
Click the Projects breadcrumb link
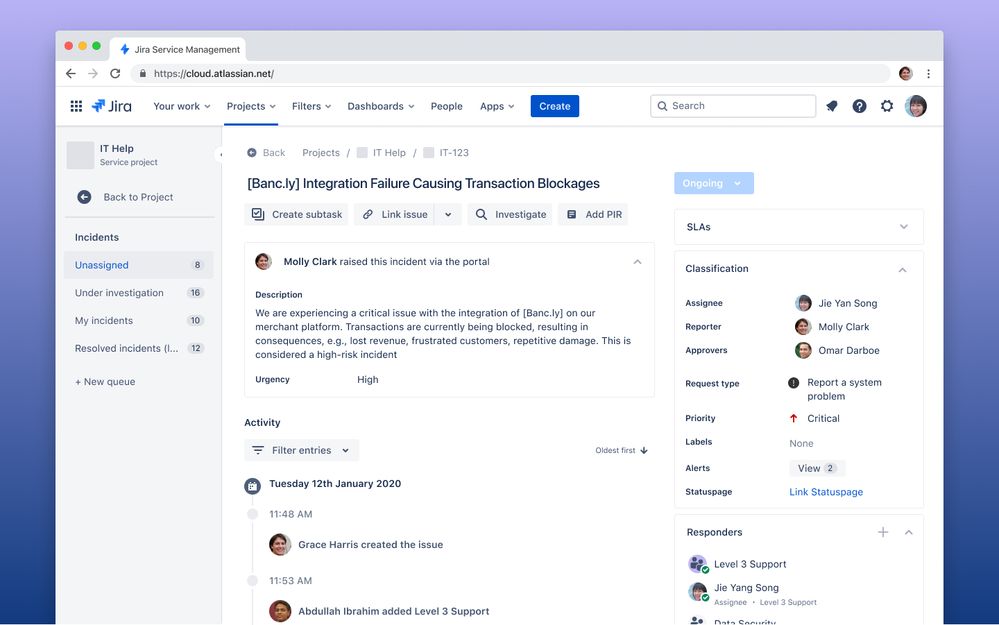[x=320, y=153]
